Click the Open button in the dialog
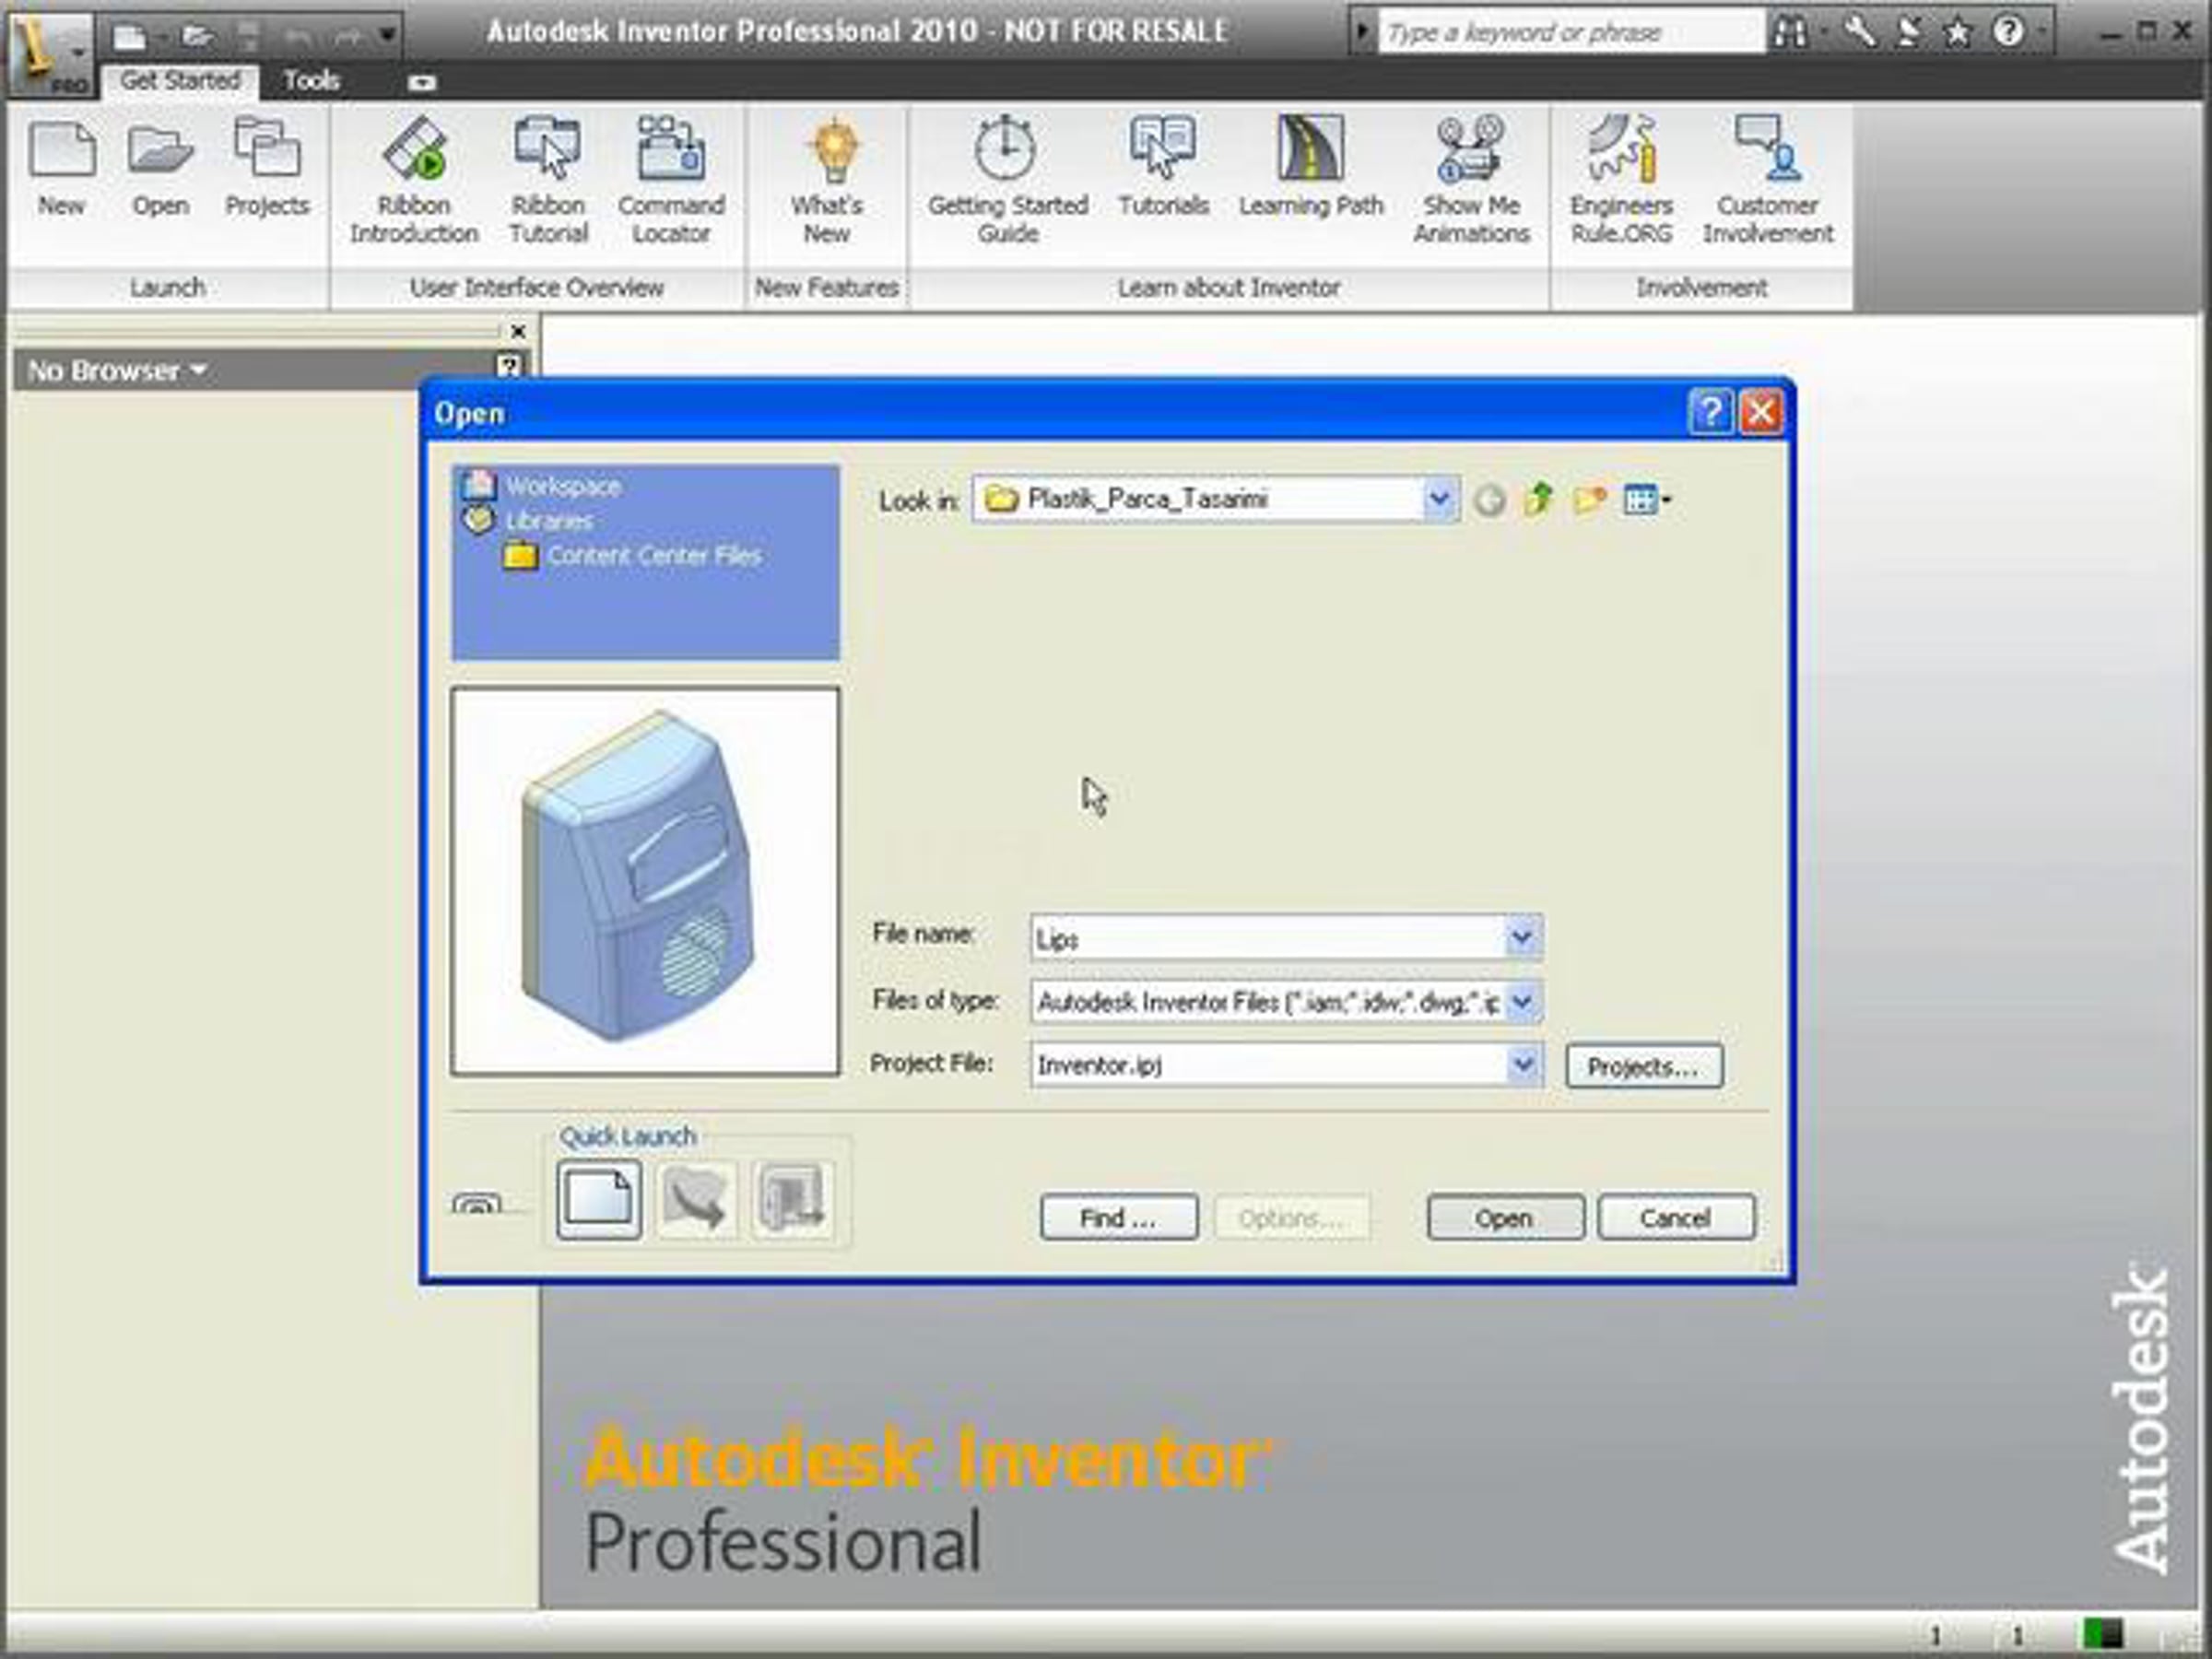The height and width of the screenshot is (1659, 2212). click(1505, 1218)
